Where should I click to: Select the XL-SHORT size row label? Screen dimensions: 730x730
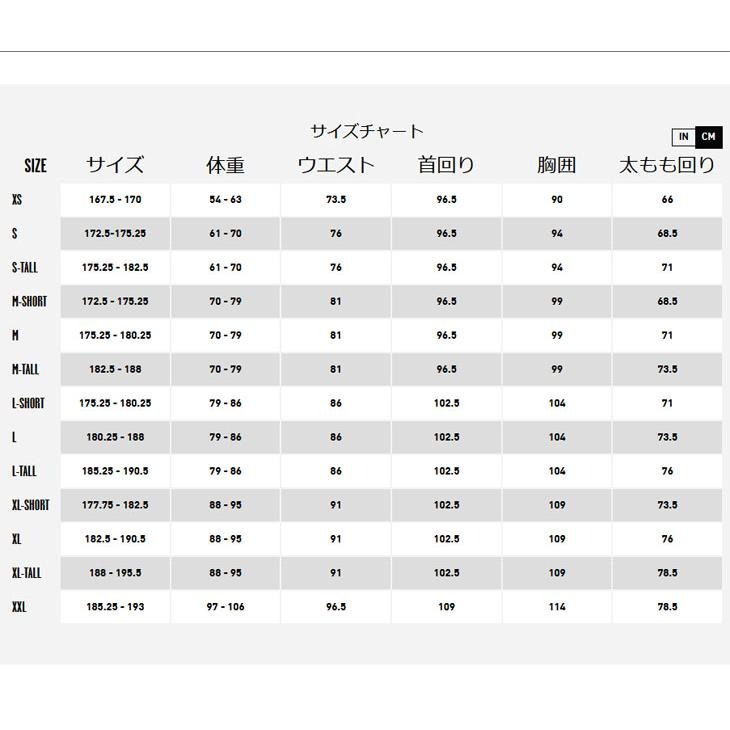coord(31,505)
